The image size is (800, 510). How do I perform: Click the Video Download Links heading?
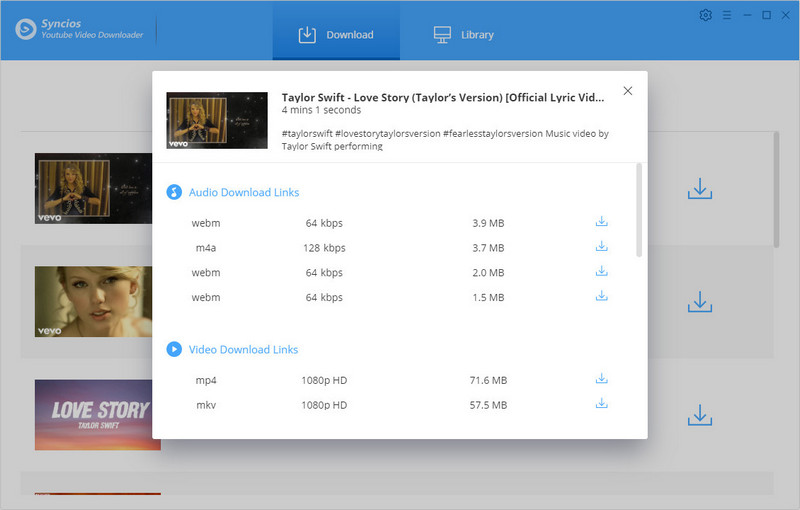pos(243,349)
